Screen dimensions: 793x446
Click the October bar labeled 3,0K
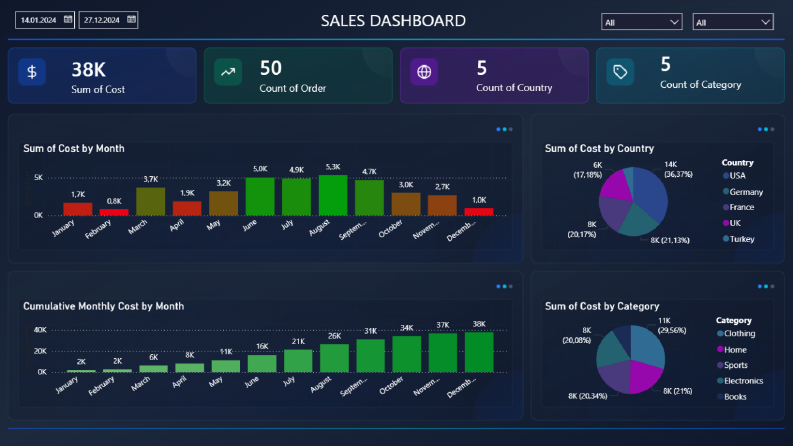[x=406, y=204]
